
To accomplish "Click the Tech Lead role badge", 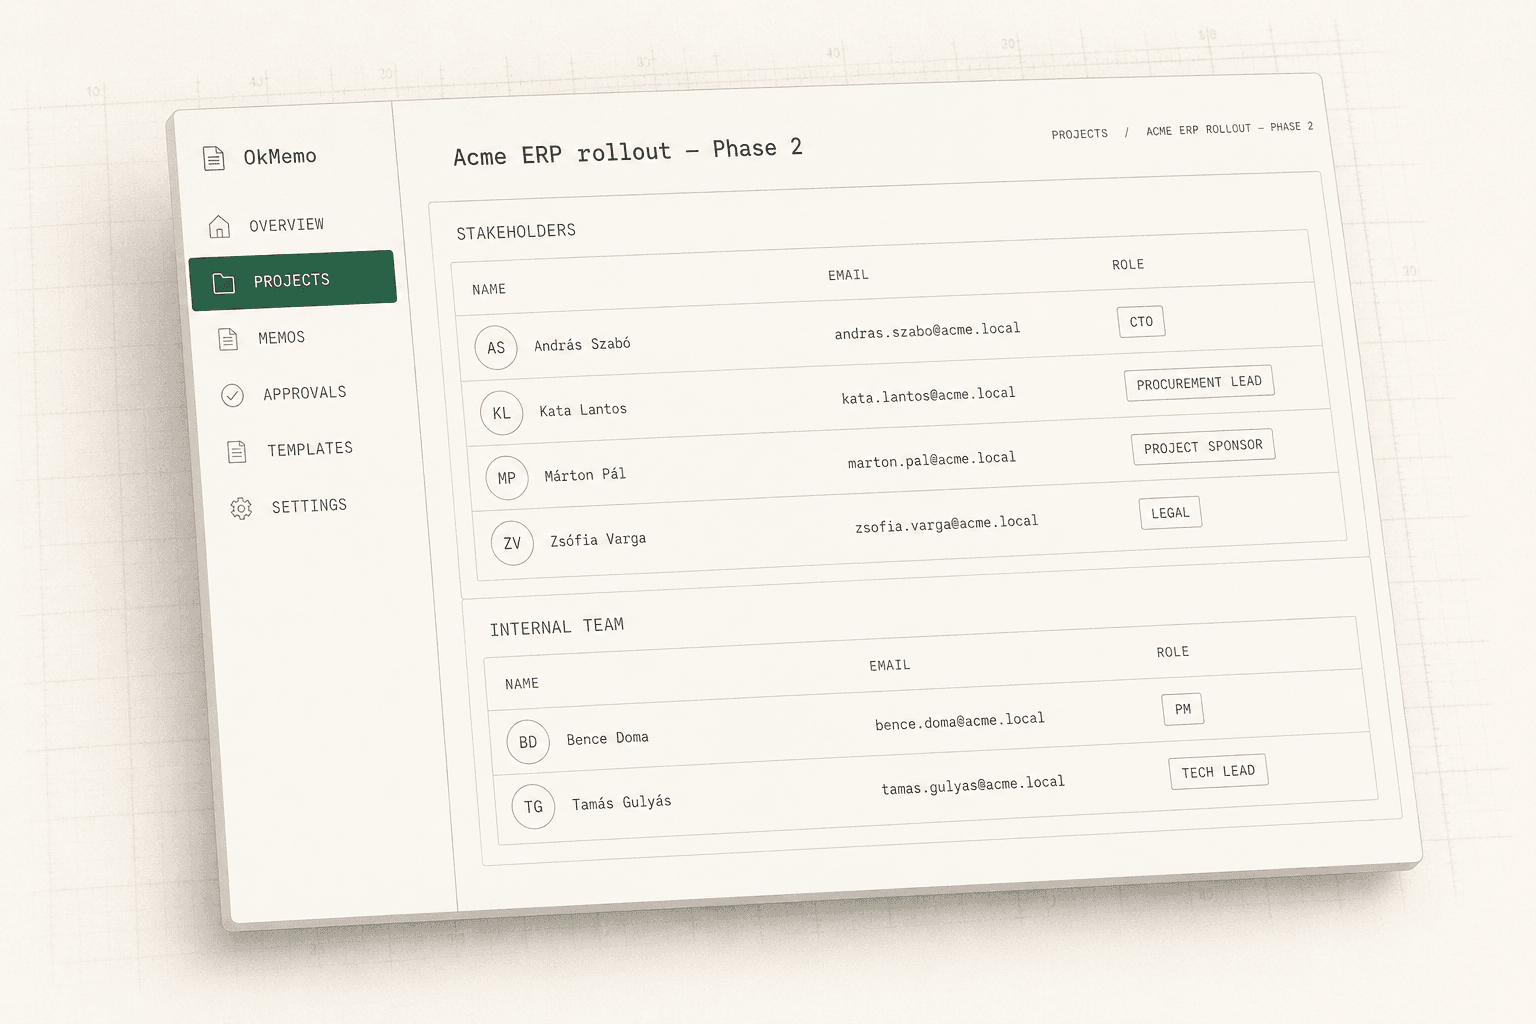I will [x=1218, y=772].
